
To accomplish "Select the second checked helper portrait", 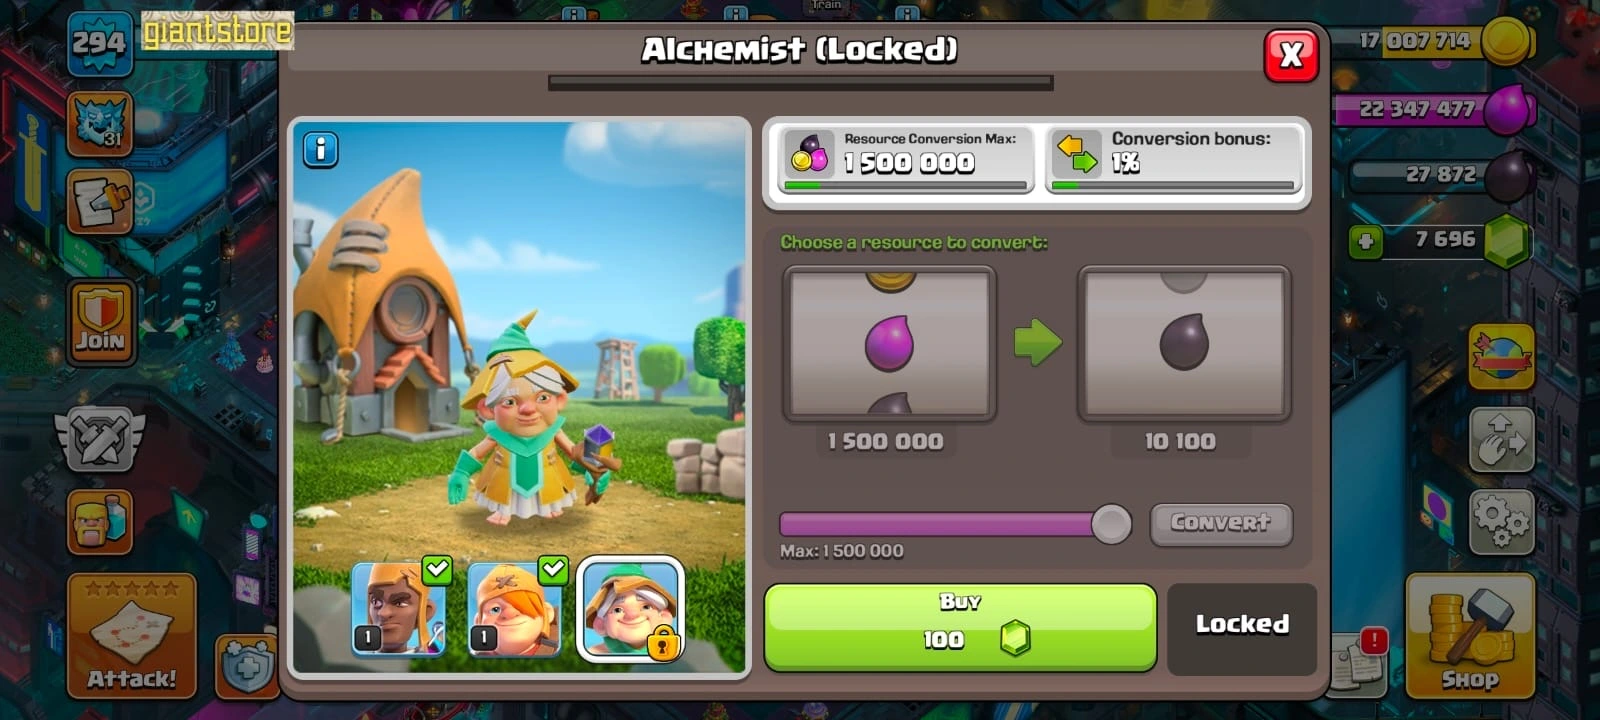I will tap(515, 608).
